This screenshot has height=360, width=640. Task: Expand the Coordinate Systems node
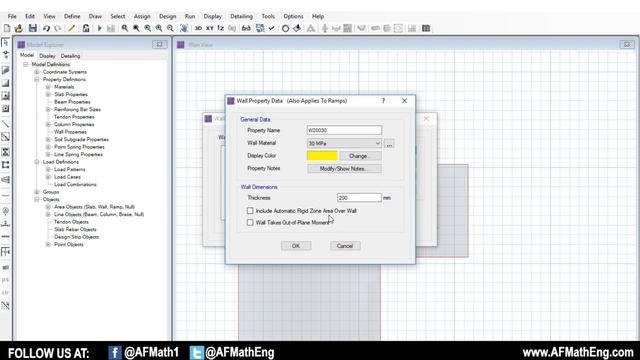point(37,72)
